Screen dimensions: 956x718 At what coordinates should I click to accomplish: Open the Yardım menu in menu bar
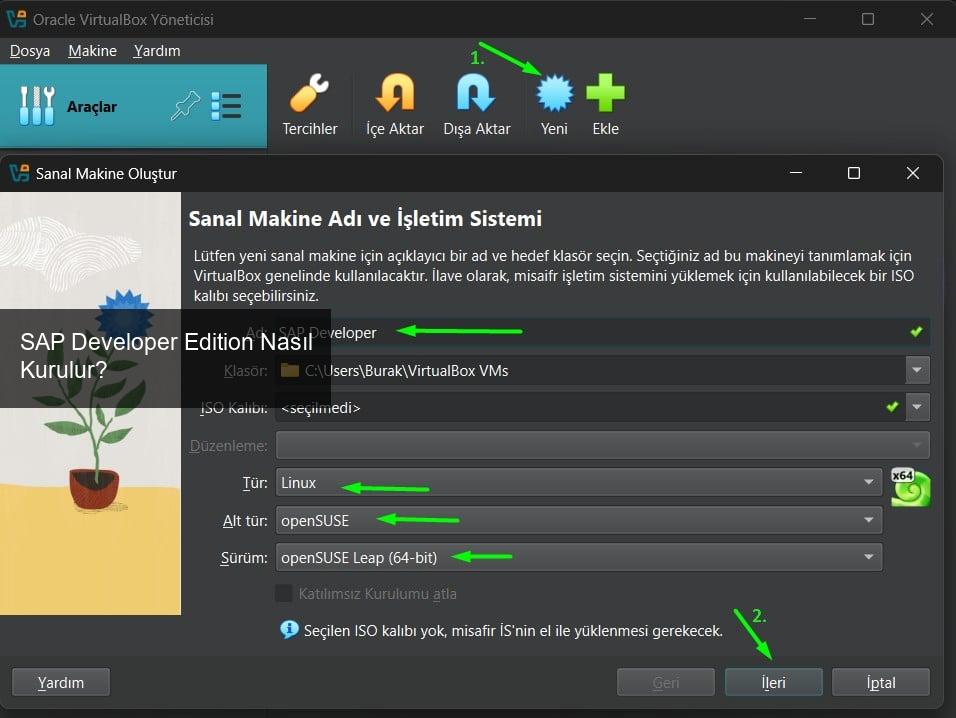(x=156, y=51)
